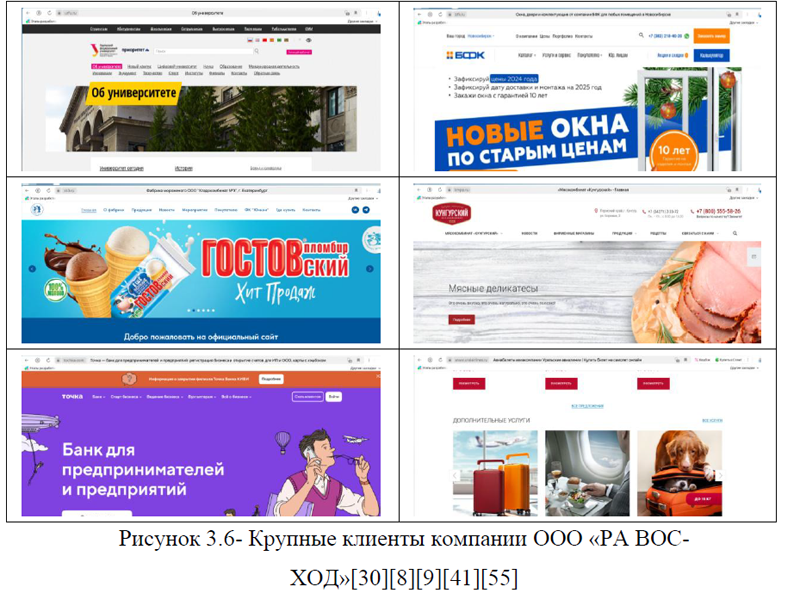Select 'Рецепты' in the Кунгурский menu
The height and width of the screenshot is (593, 800).
pyautogui.click(x=658, y=233)
